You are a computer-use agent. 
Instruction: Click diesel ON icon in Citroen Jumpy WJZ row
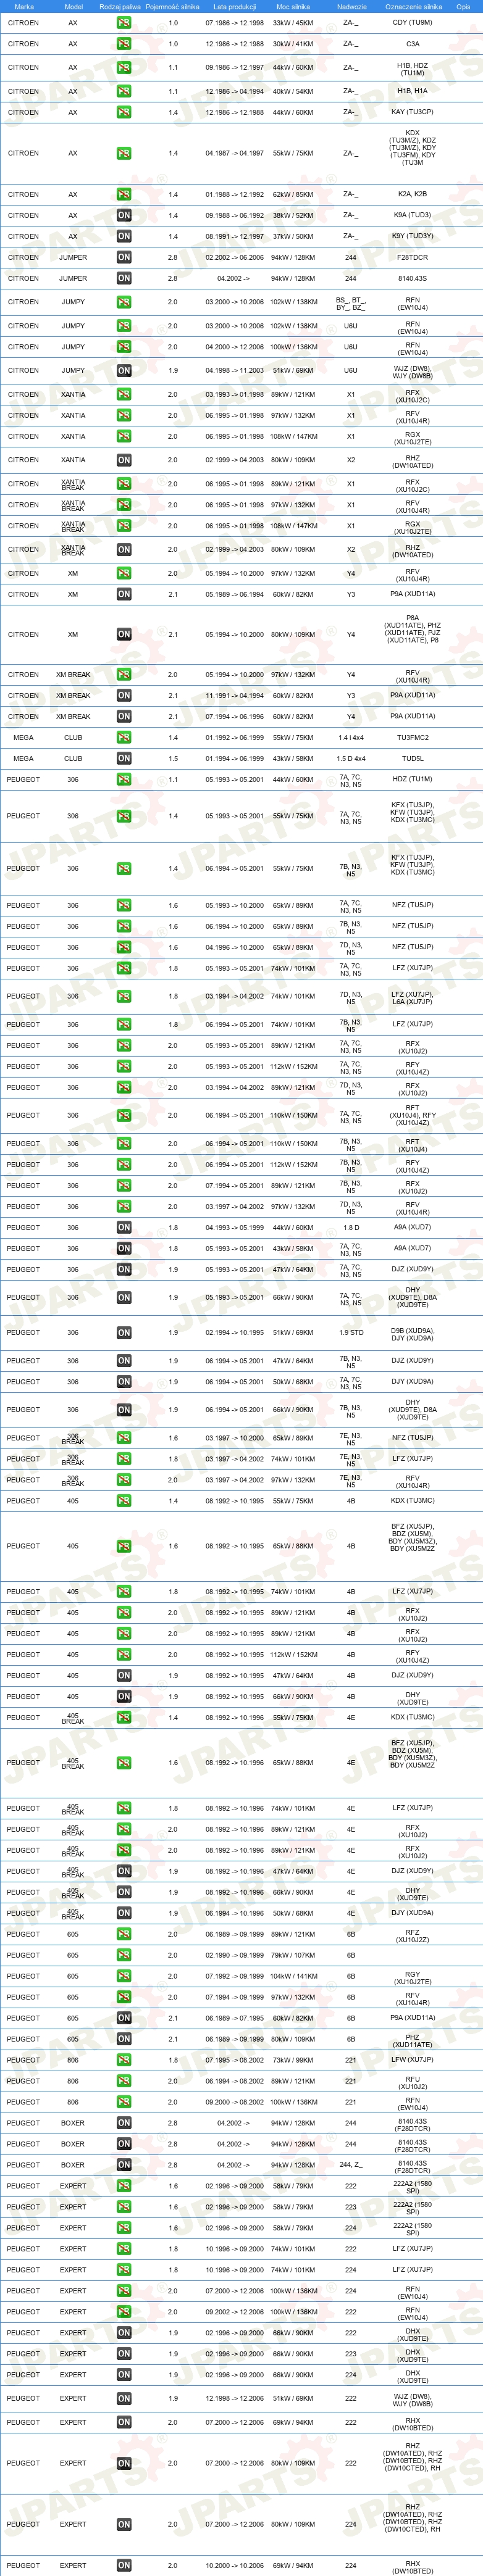pos(124,370)
